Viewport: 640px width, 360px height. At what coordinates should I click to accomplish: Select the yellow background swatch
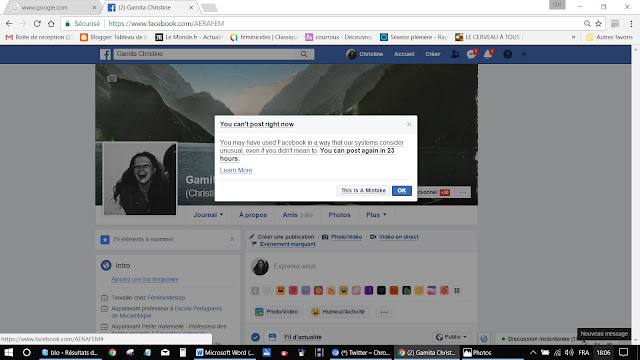(x=419, y=291)
